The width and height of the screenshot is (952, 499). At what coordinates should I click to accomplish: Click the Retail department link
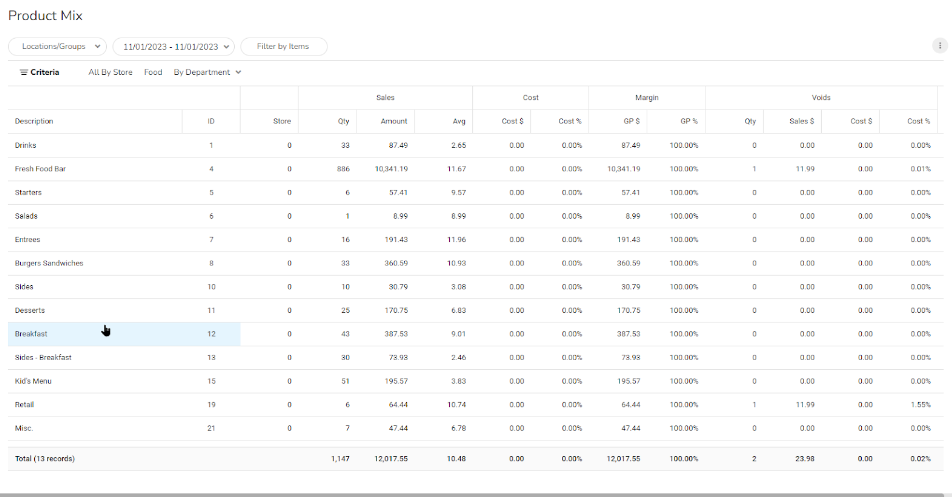pyautogui.click(x=25, y=405)
